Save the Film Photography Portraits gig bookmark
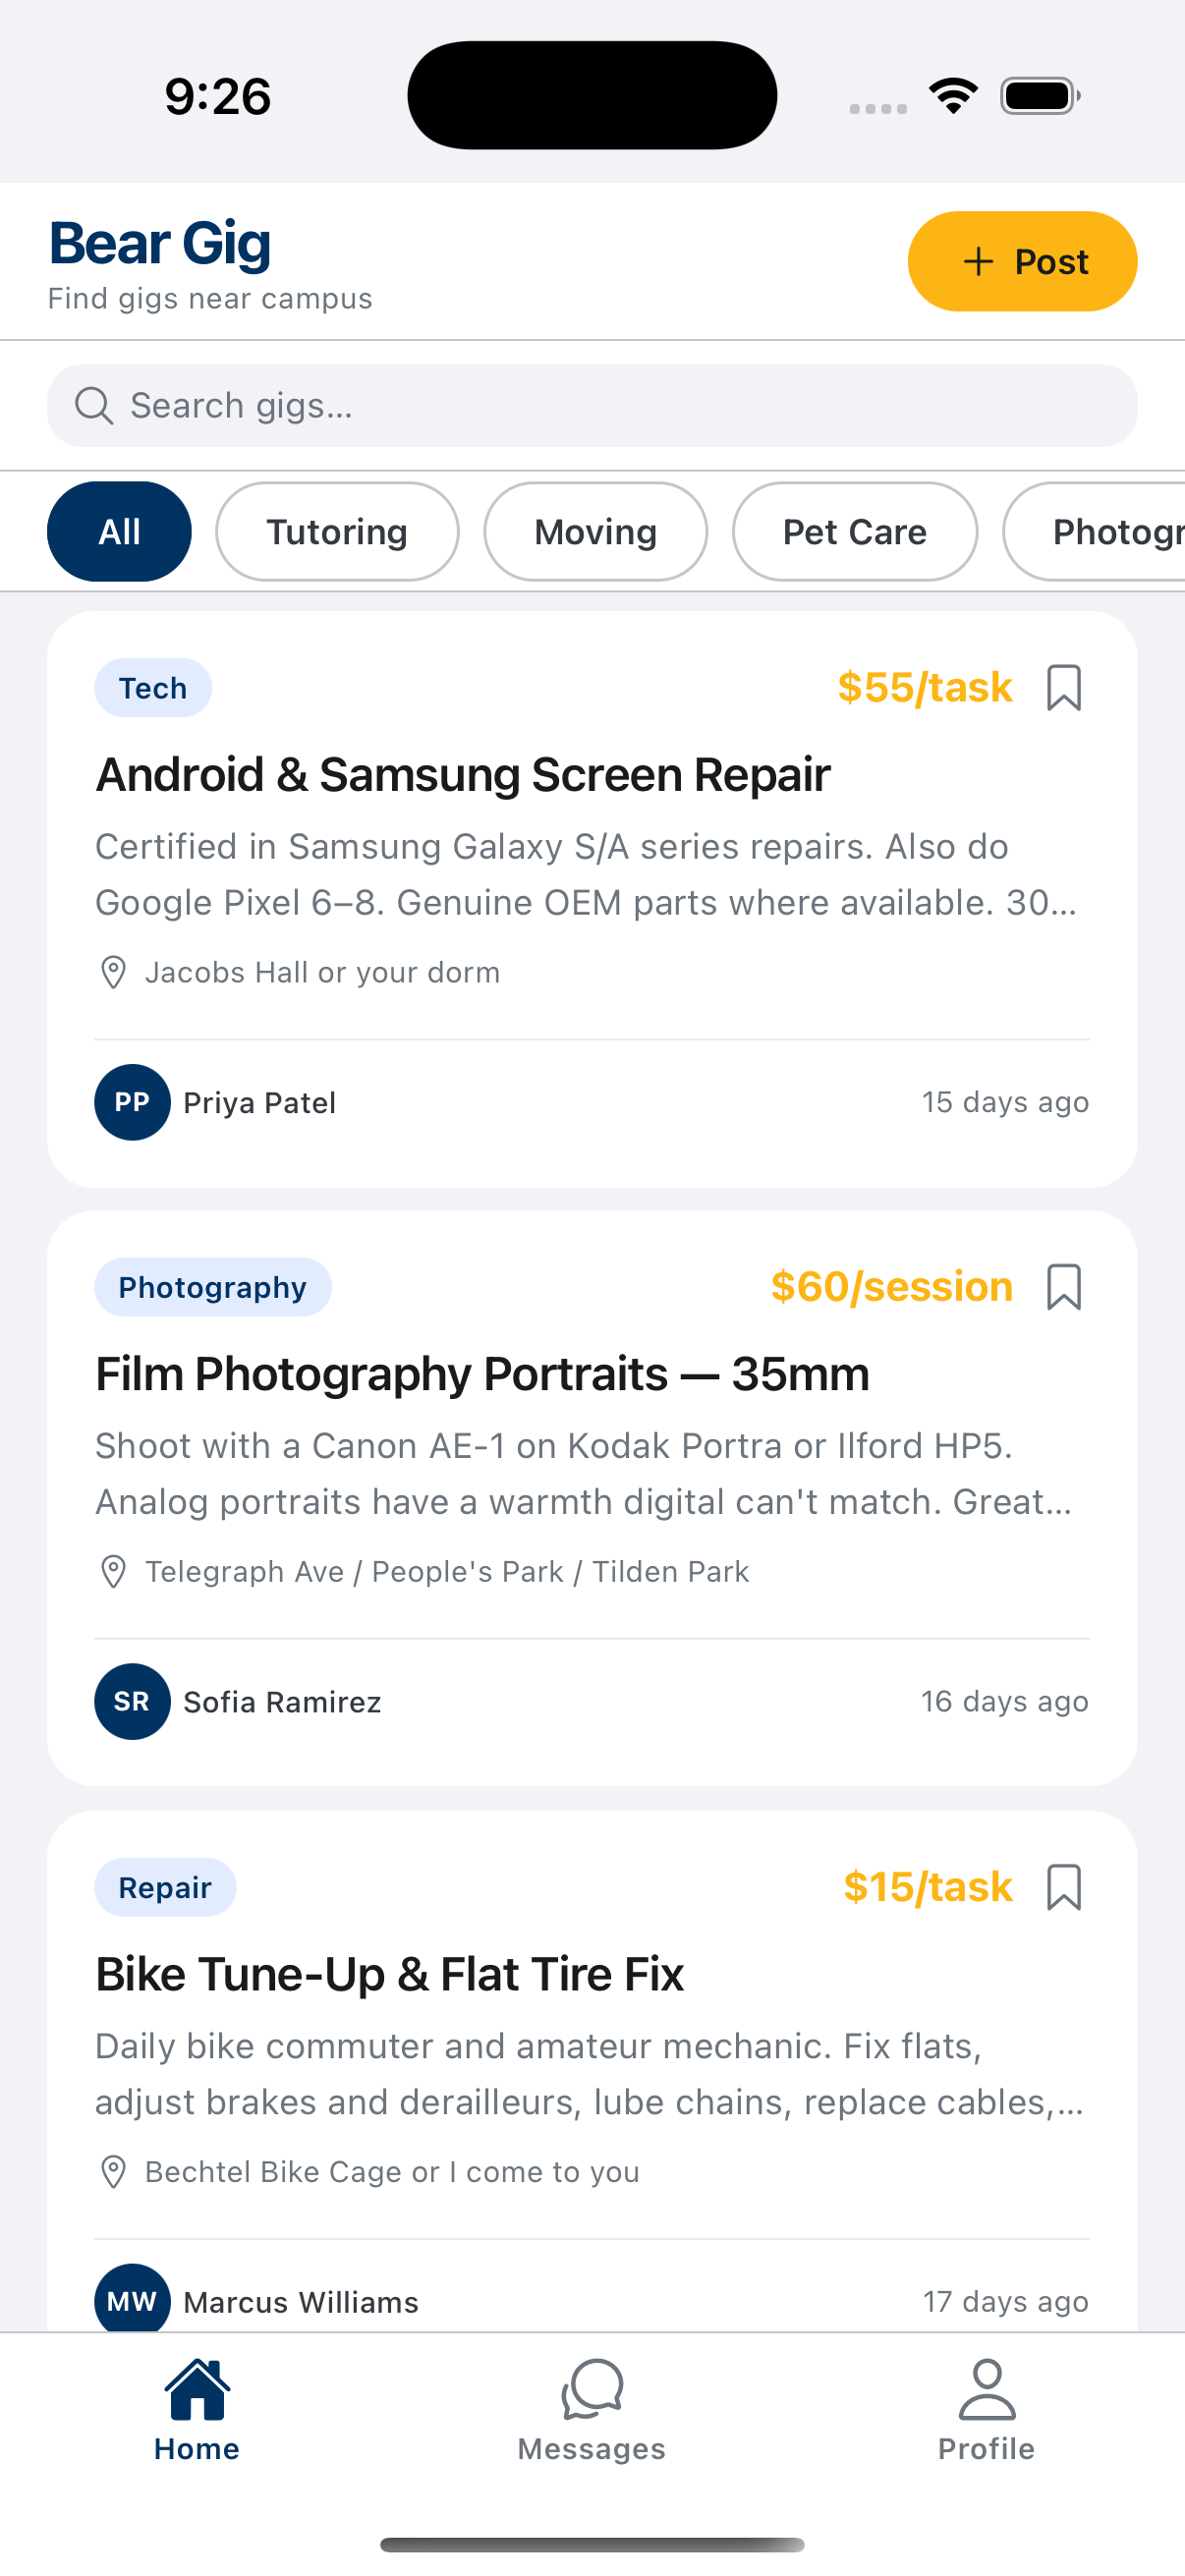 (x=1063, y=1287)
